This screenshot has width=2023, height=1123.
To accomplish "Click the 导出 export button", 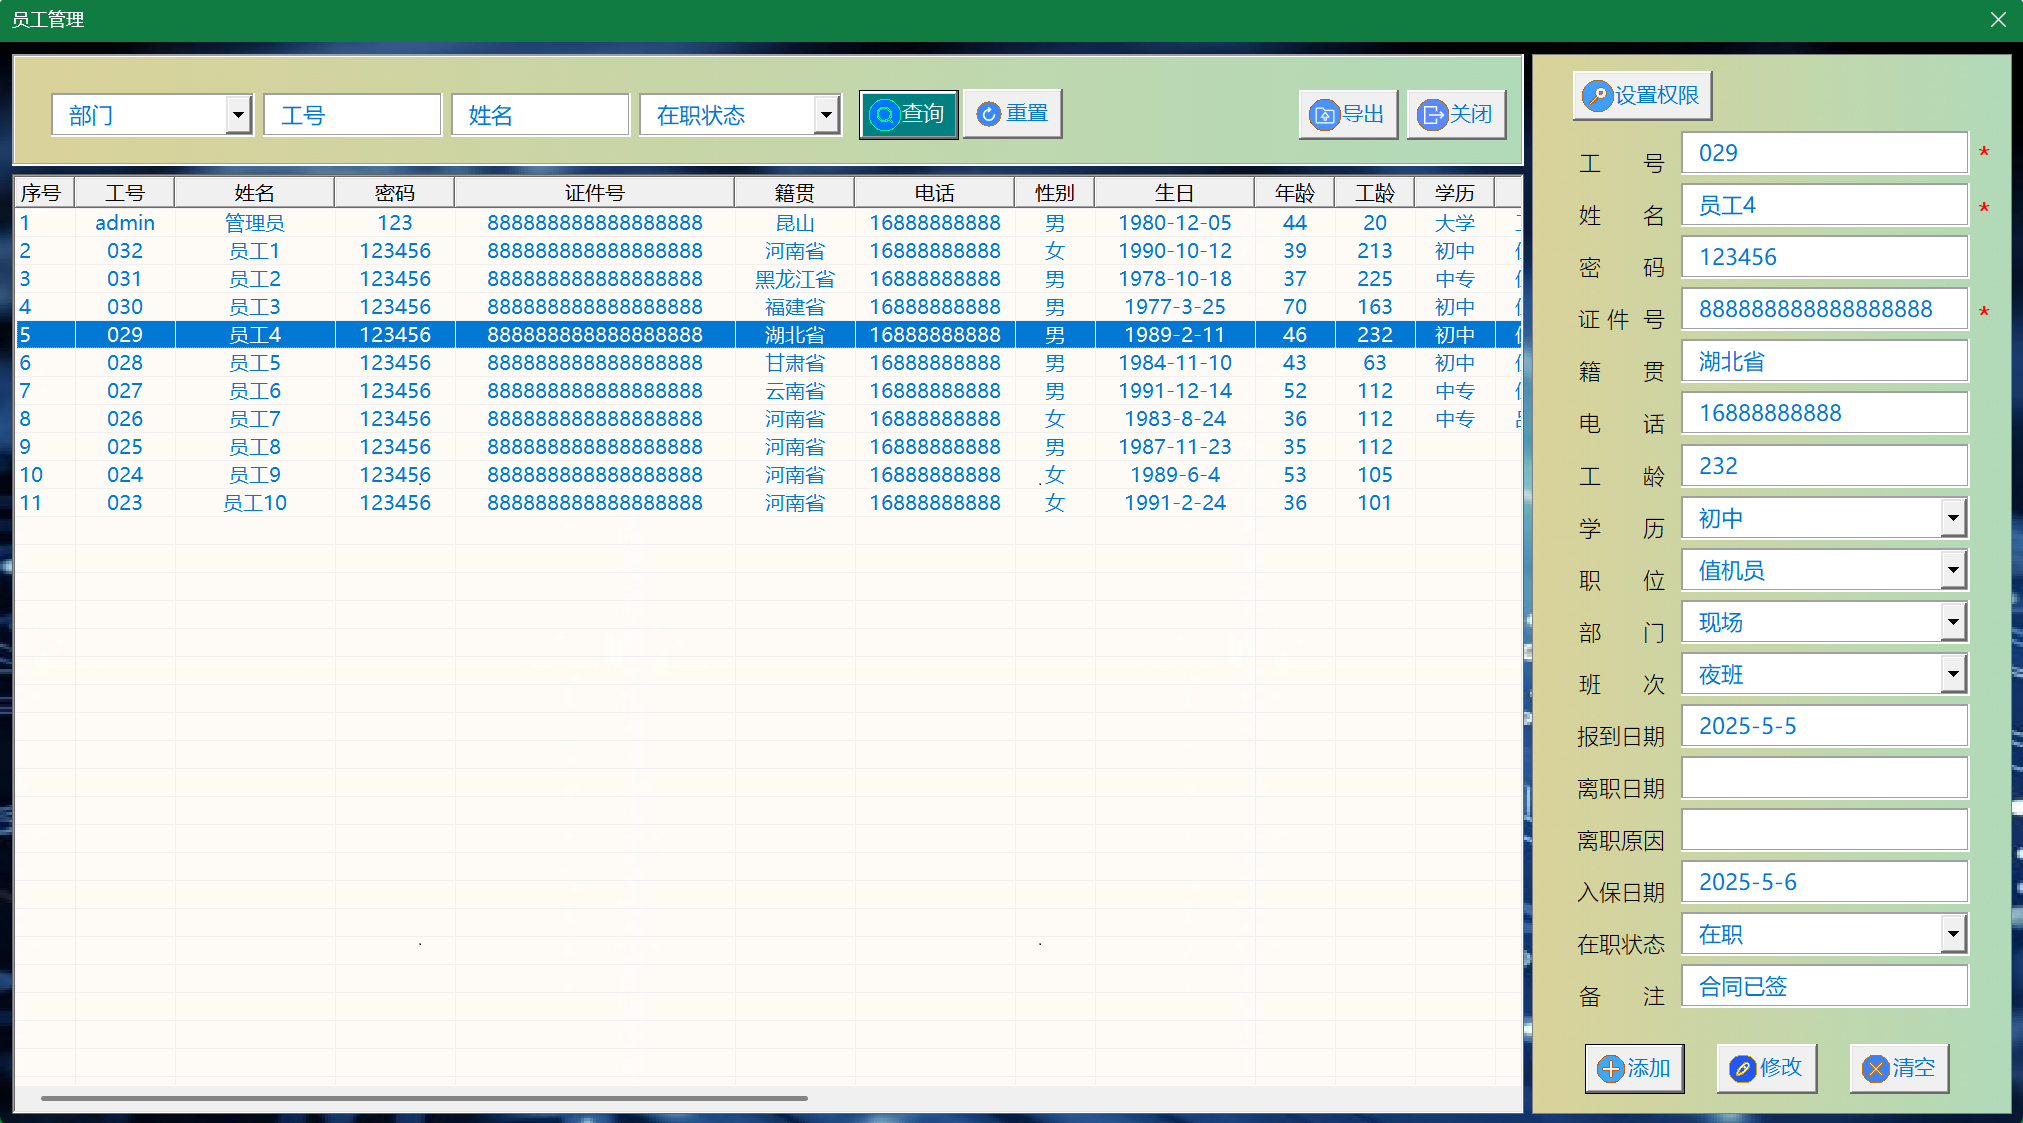I will click(x=1347, y=114).
